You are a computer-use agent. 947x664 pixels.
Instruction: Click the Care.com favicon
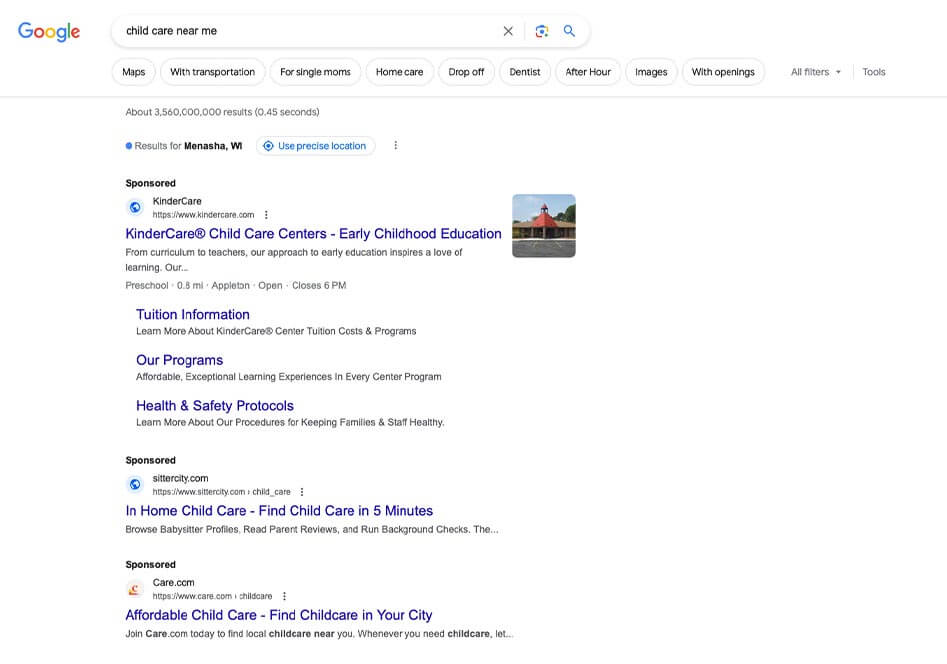[x=135, y=589]
